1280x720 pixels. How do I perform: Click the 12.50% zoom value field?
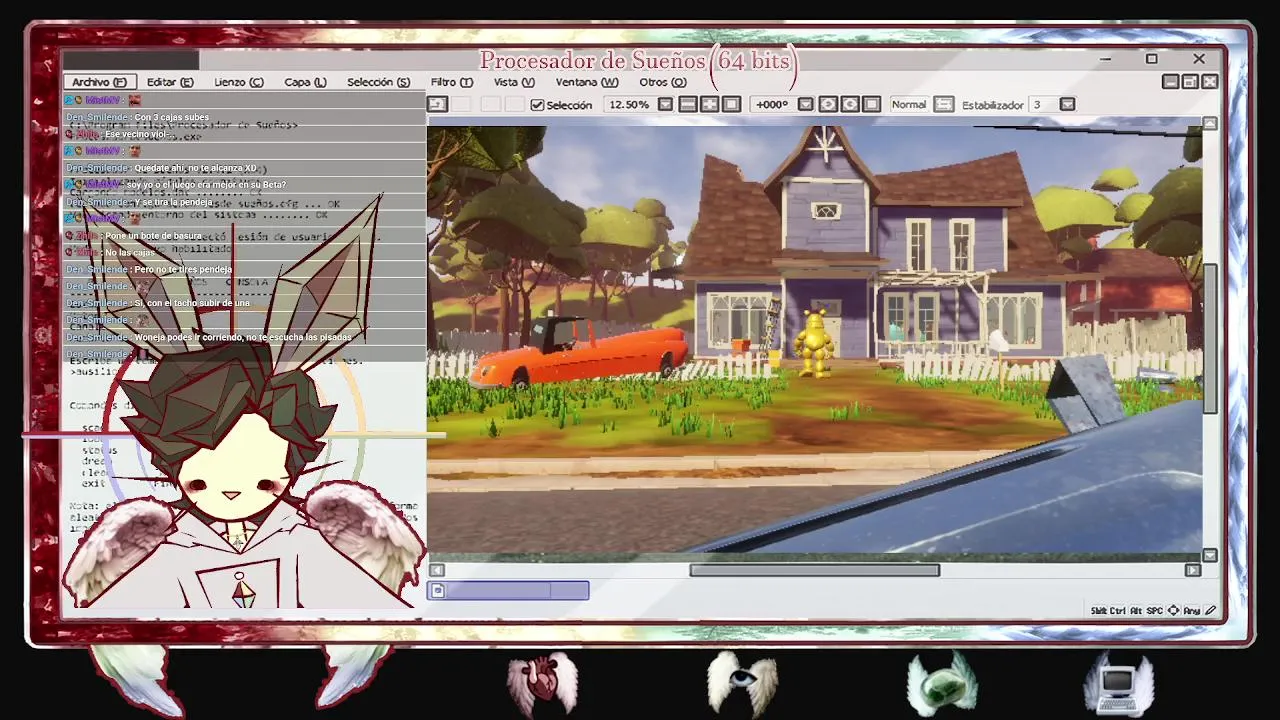tap(629, 104)
